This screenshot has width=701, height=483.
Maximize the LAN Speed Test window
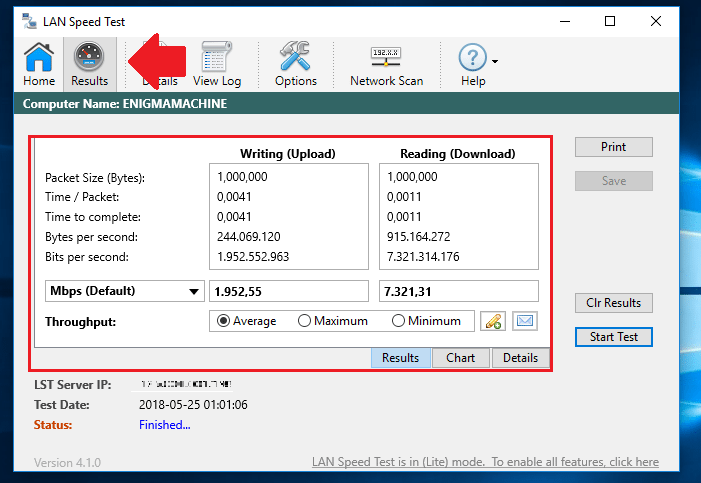pos(610,21)
